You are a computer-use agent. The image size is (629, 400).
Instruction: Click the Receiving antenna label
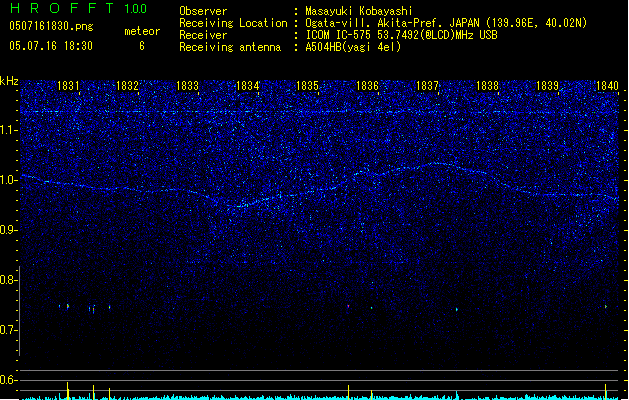coord(230,47)
